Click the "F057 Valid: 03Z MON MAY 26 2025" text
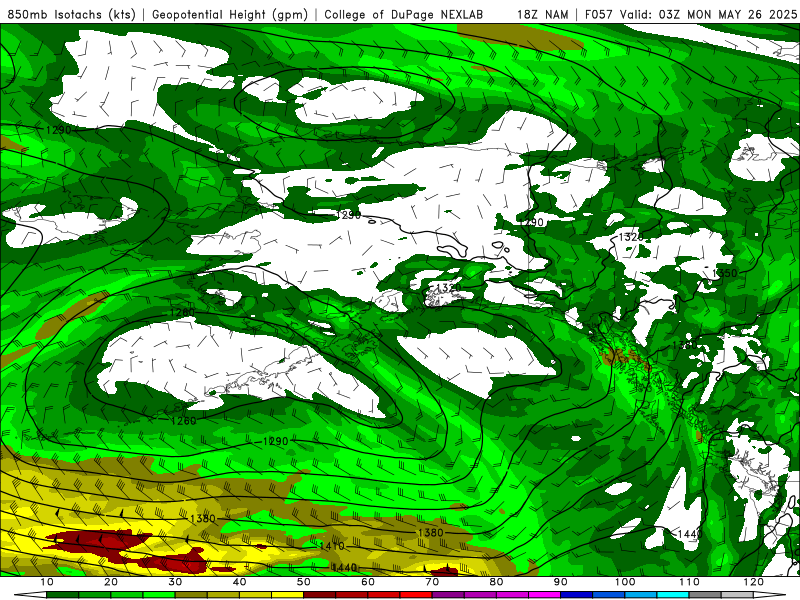800x600 pixels. coord(690,14)
